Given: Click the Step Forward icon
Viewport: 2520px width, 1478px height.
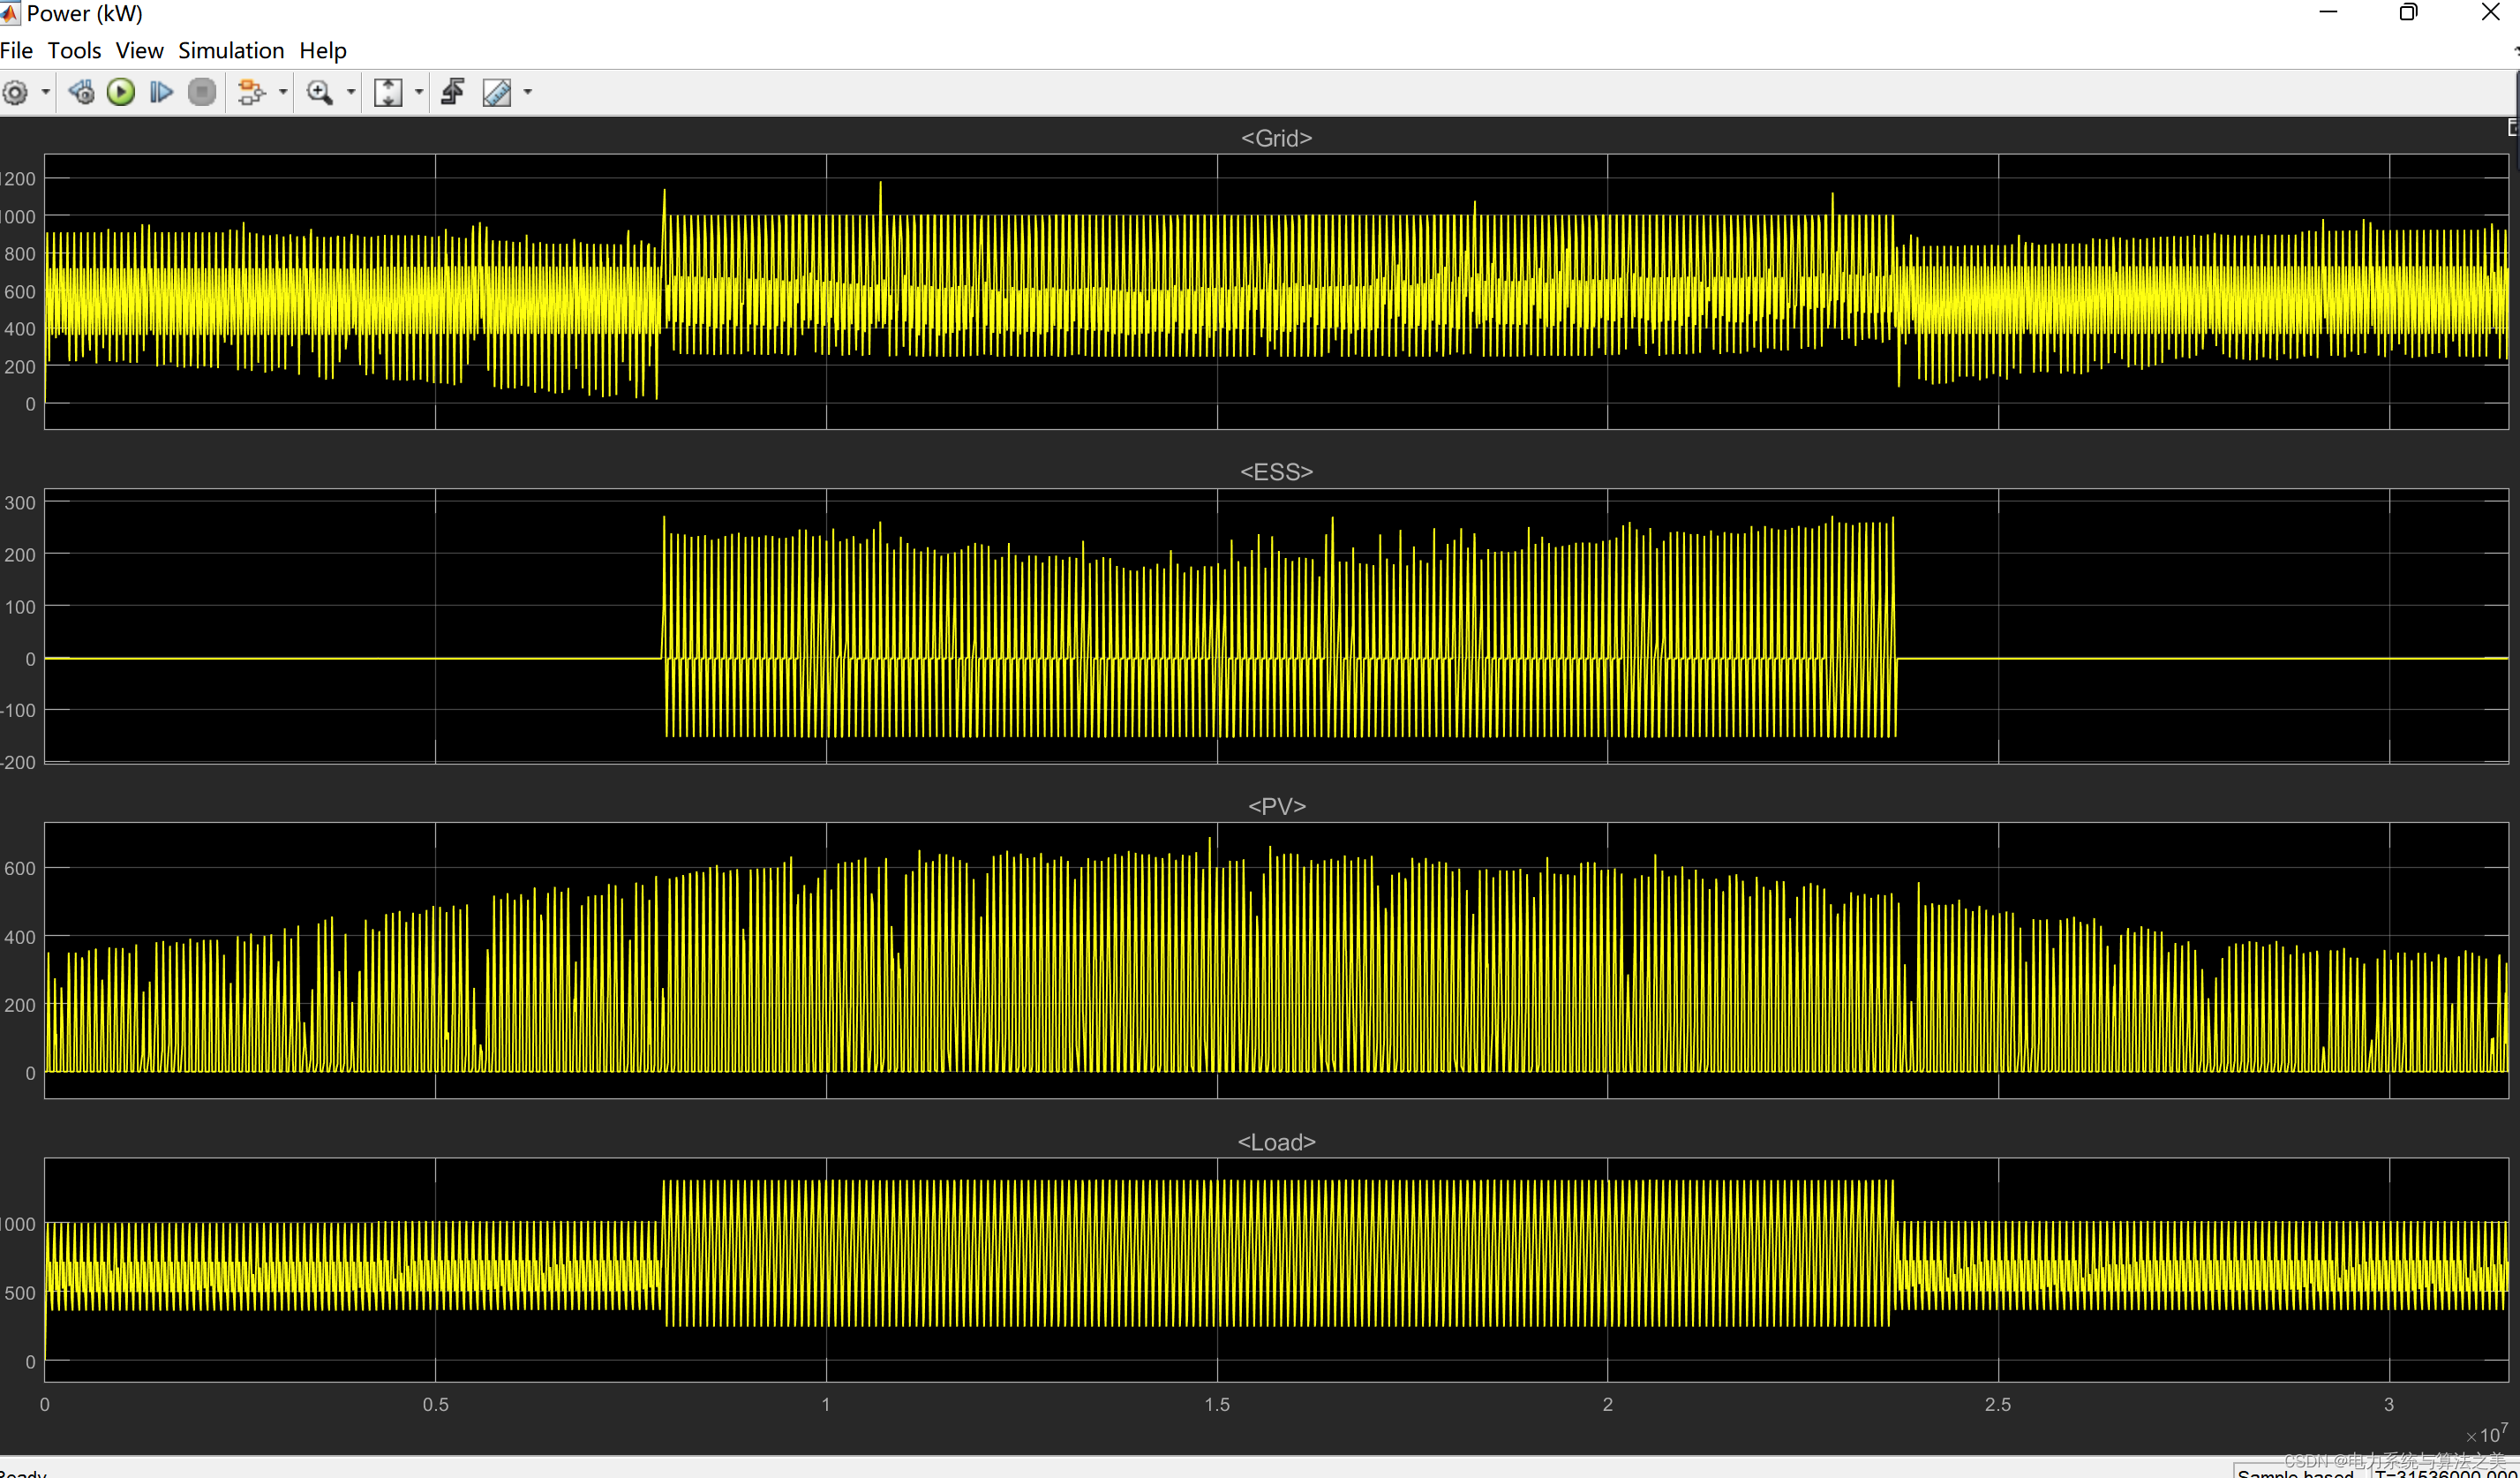Looking at the screenshot, I should tap(161, 93).
